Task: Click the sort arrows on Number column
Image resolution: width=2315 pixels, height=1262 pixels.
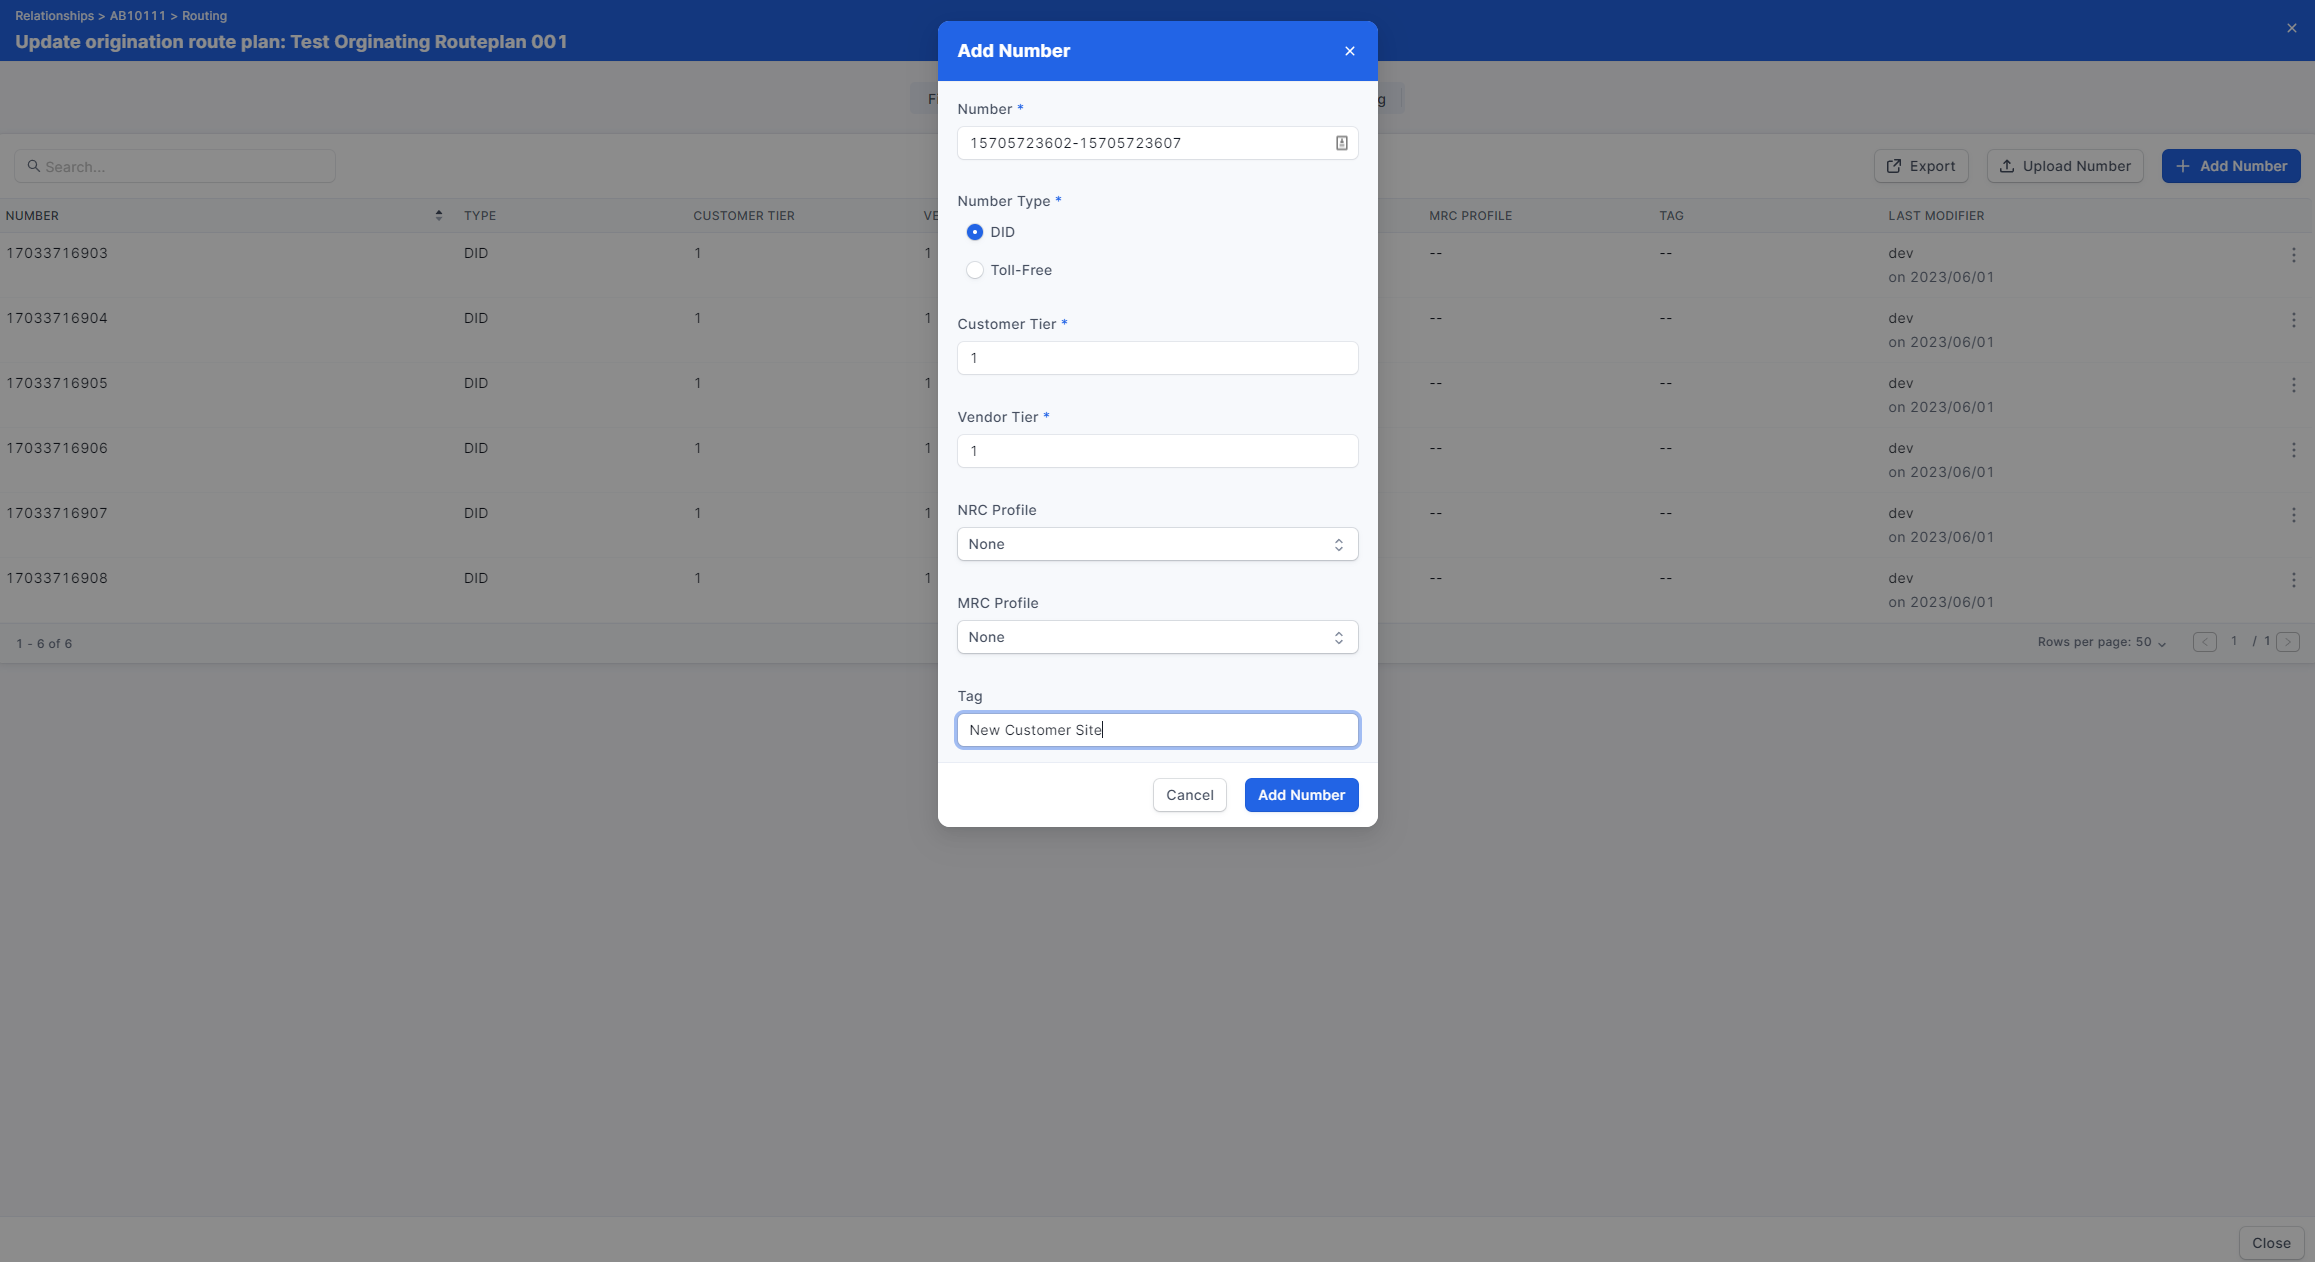Action: 438,216
